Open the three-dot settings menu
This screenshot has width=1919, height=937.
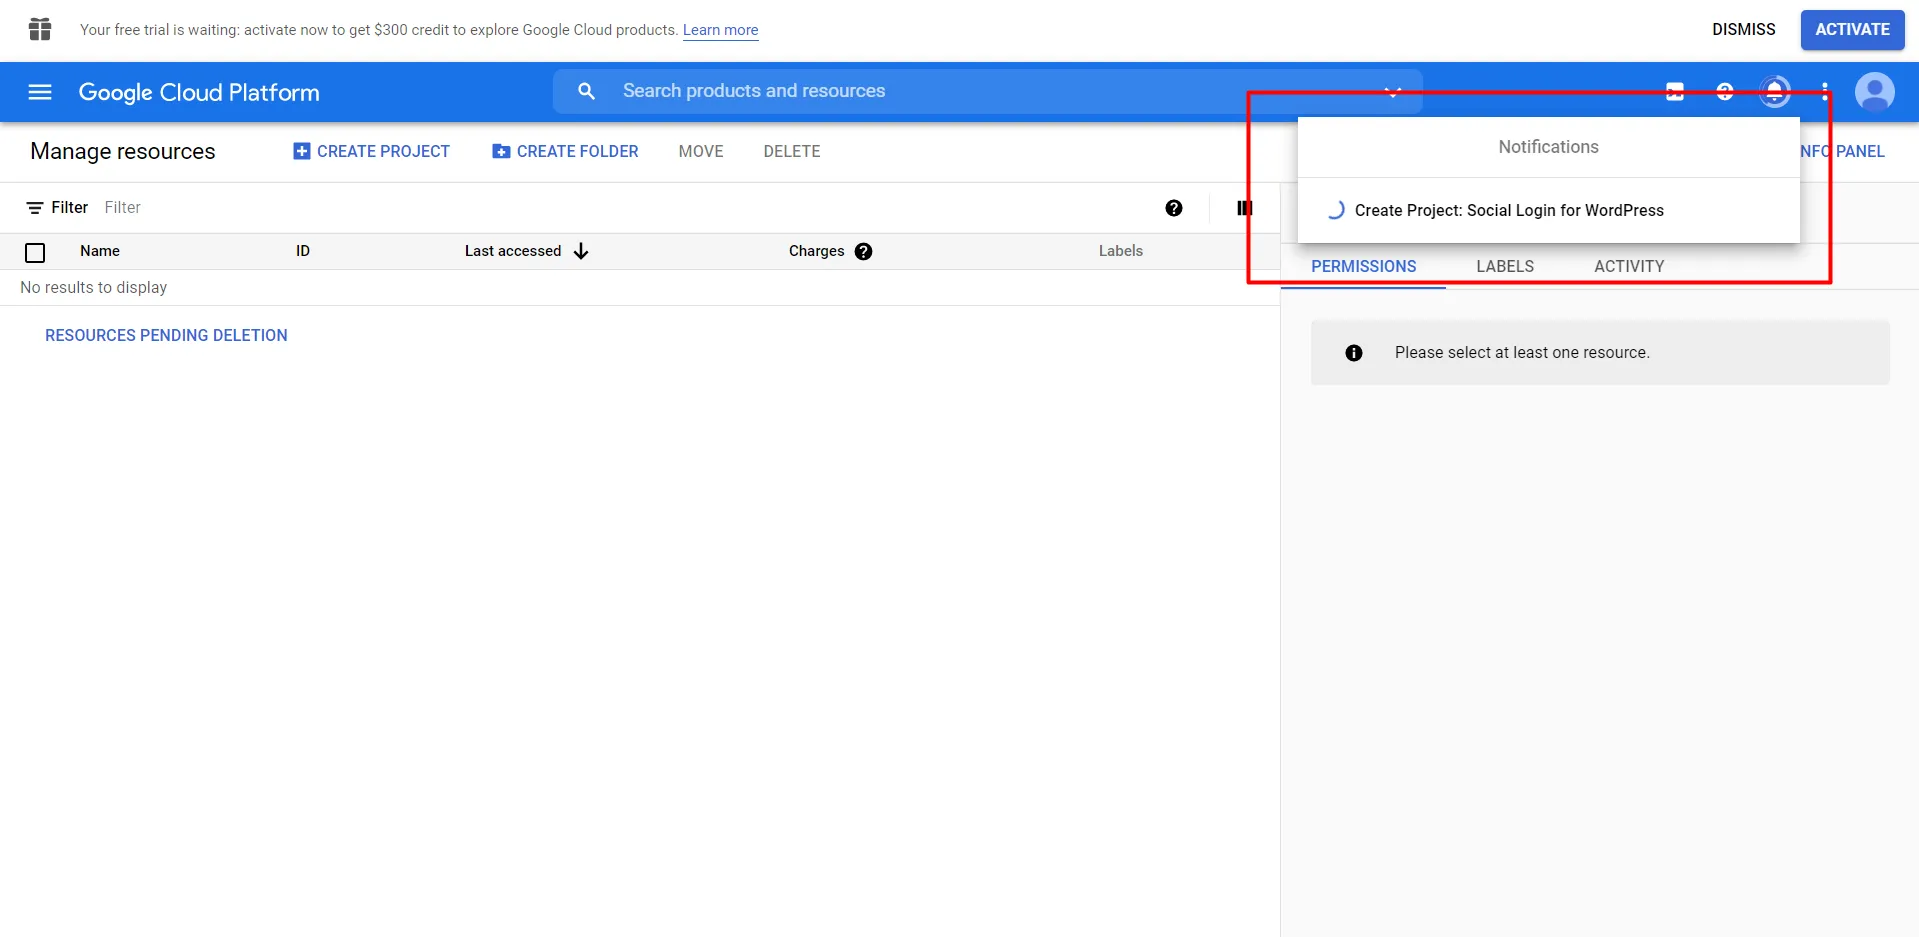coord(1825,92)
